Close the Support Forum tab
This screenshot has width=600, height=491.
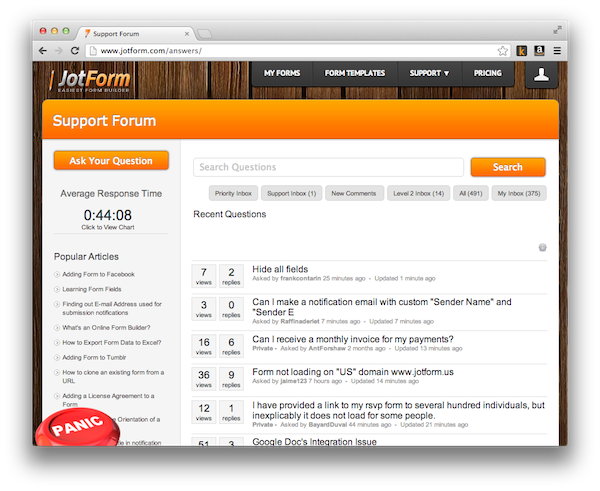point(187,34)
